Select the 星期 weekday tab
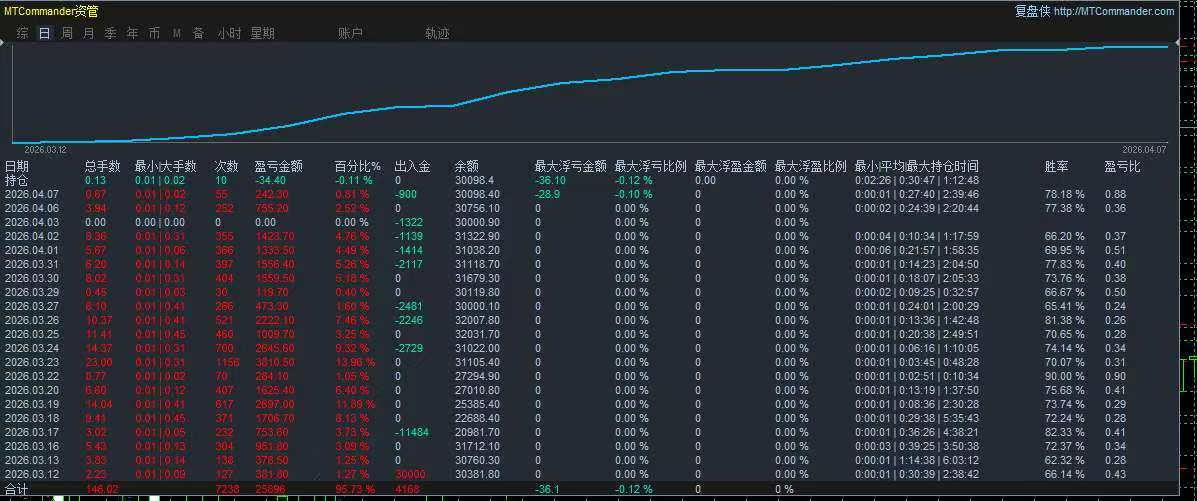The width and height of the screenshot is (1197, 501). point(263,34)
